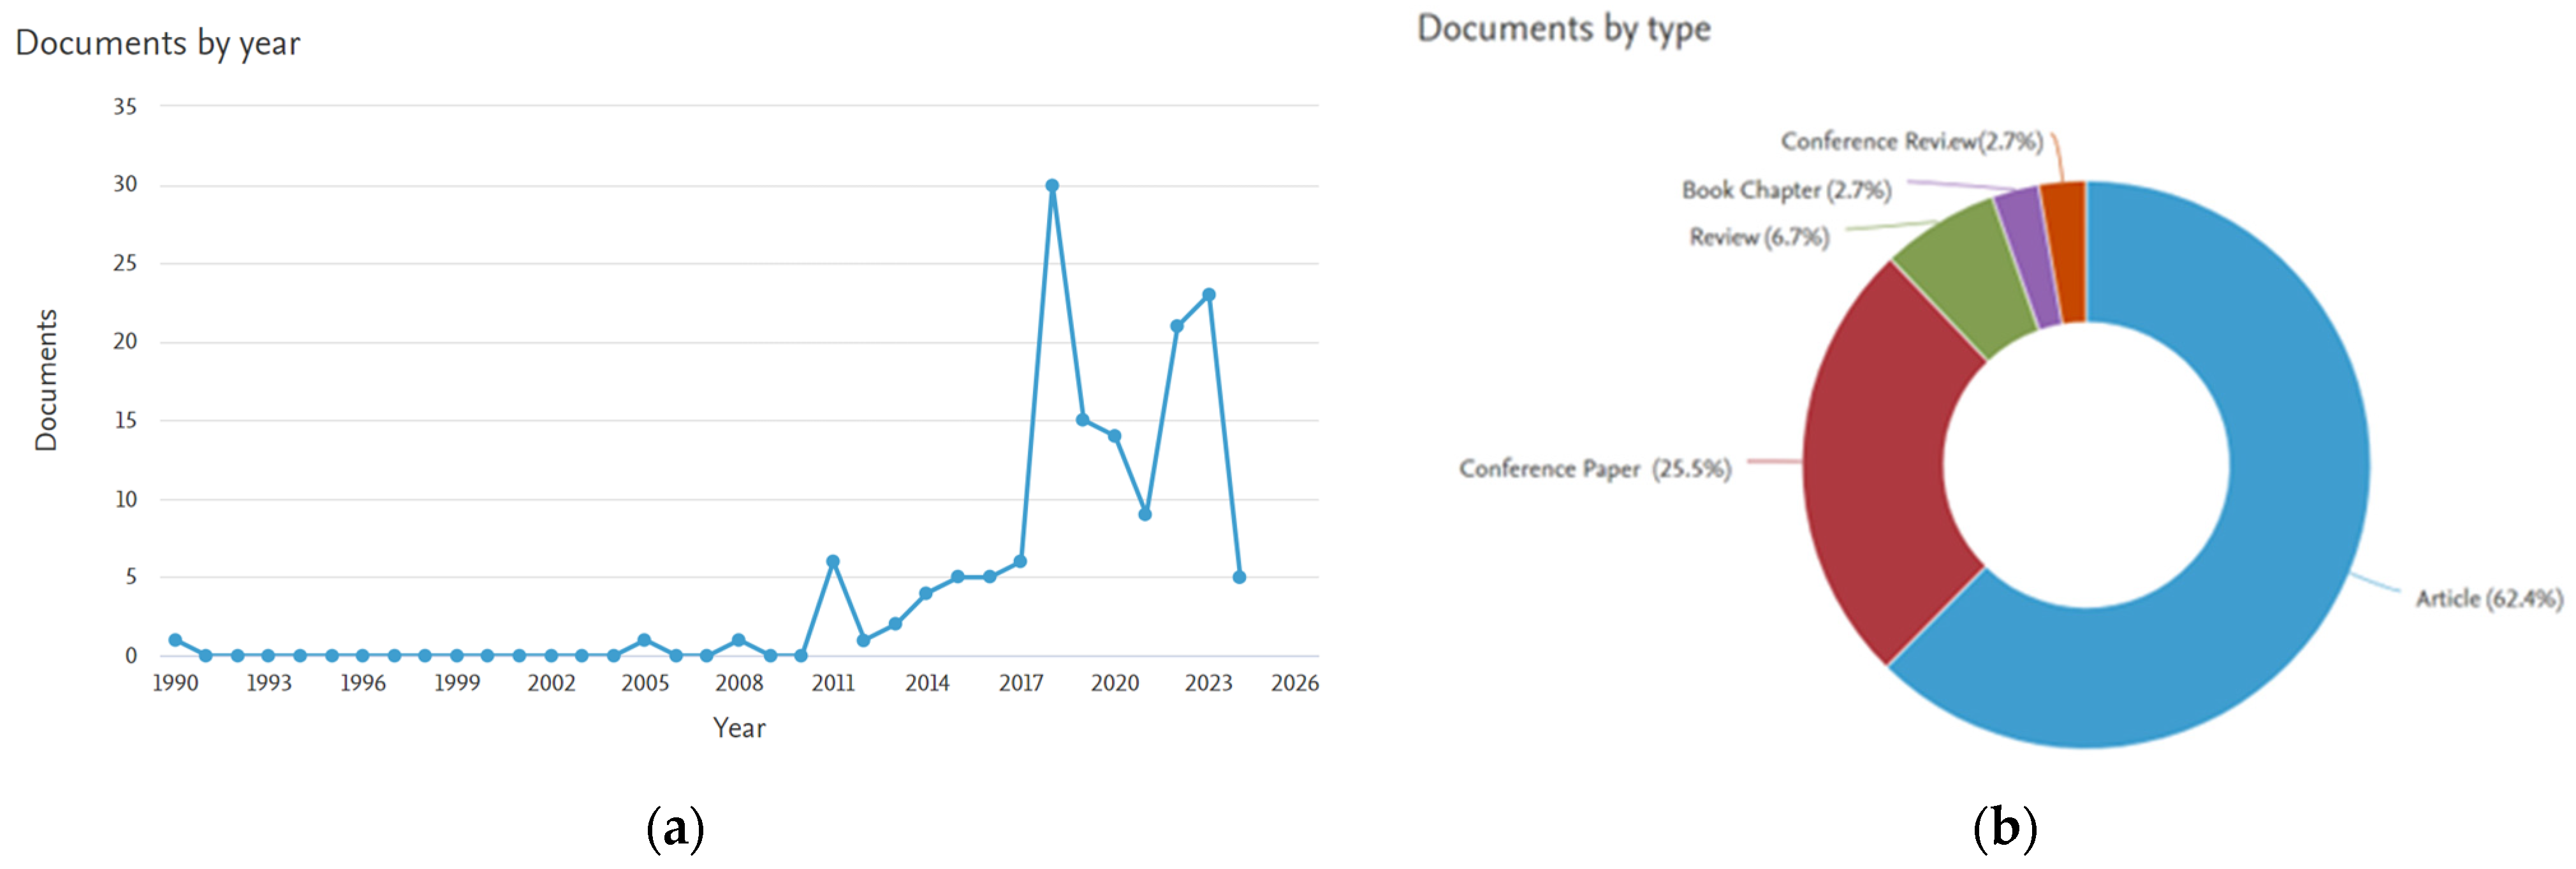This screenshot has height=869, width=2576.
Task: Click the Documents by type title
Action: point(1563,29)
